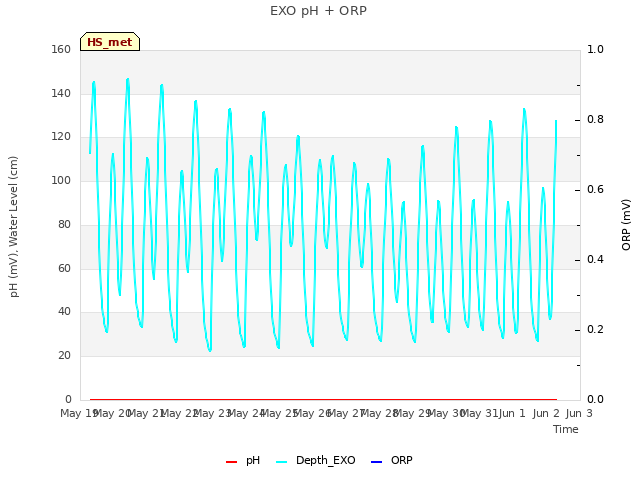Screen dimensions: 640x480
Task: Click the May 23 date label
Action: 212,413
